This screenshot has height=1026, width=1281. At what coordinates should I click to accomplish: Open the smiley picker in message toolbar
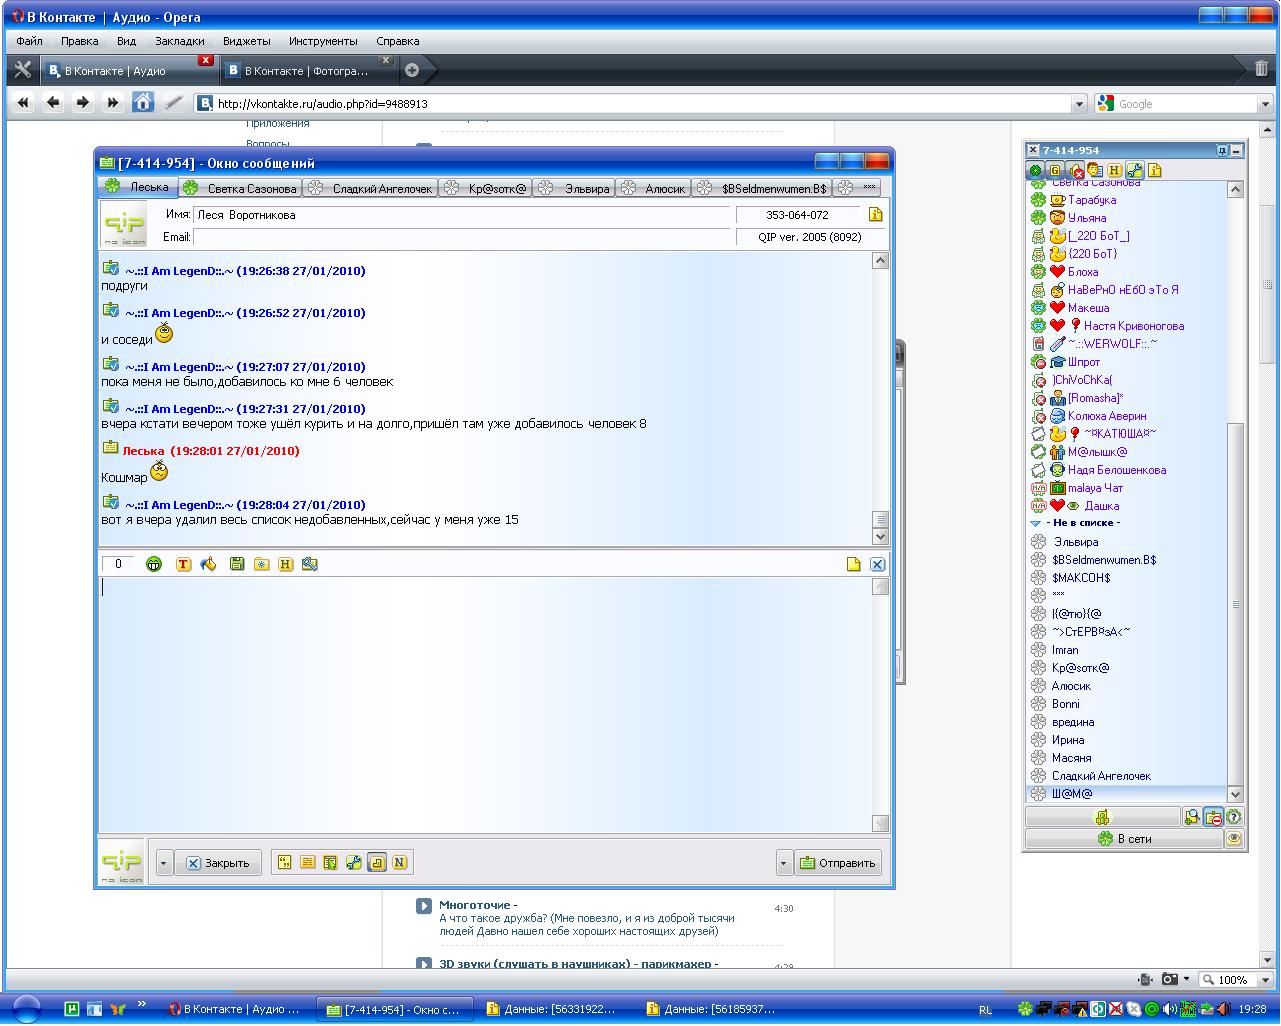(154, 565)
